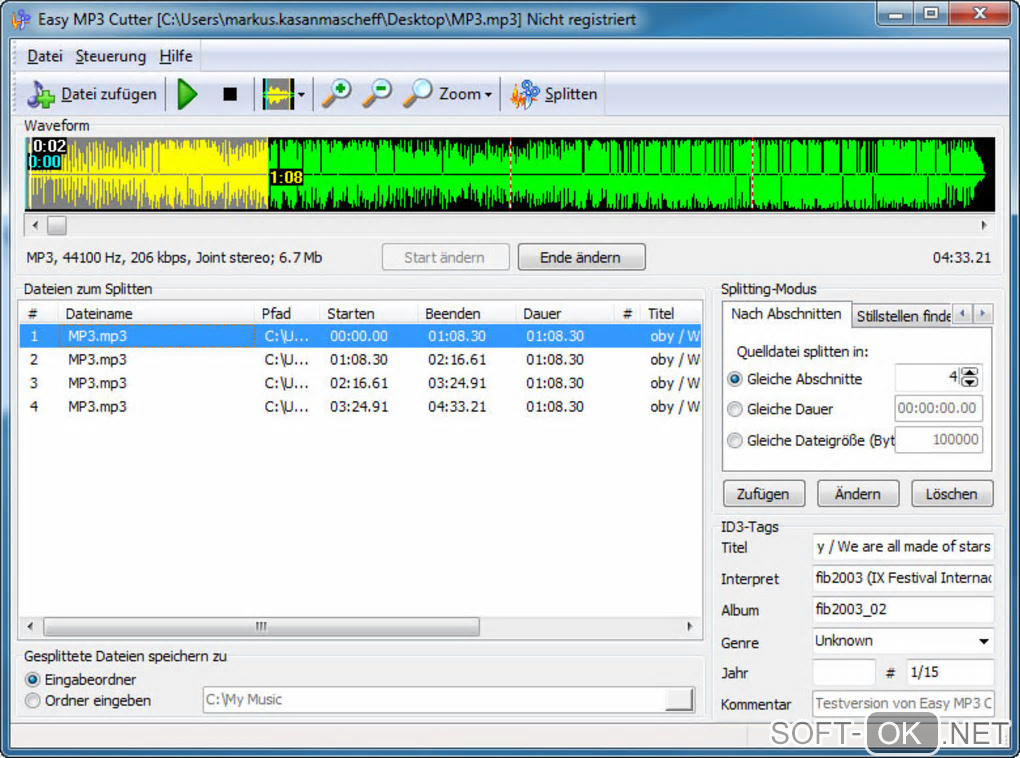The image size is (1020, 758).
Task: Zoom in with the plus magnifier
Action: pos(337,94)
